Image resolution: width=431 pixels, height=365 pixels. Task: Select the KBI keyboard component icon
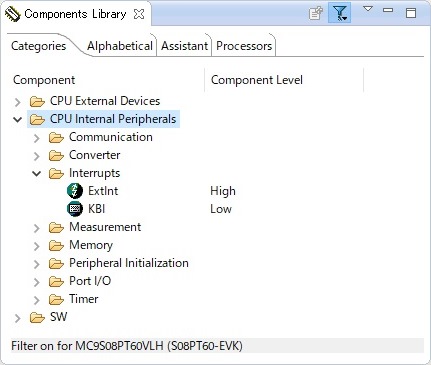75,209
